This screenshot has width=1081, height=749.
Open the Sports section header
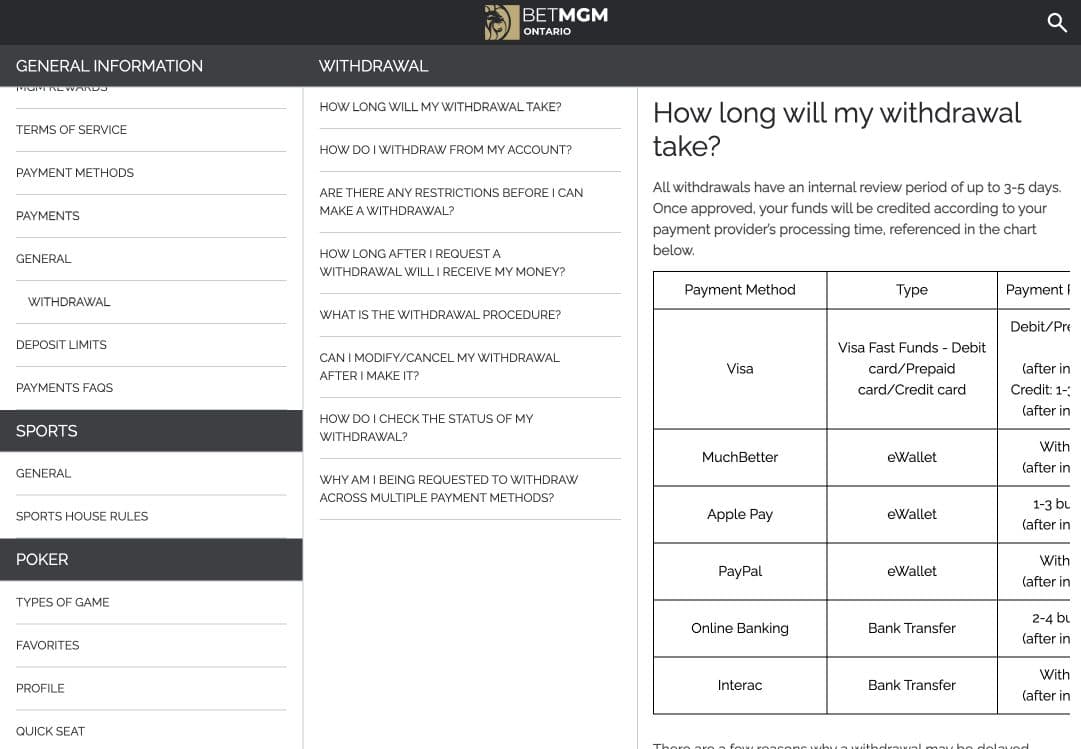[x=151, y=431]
